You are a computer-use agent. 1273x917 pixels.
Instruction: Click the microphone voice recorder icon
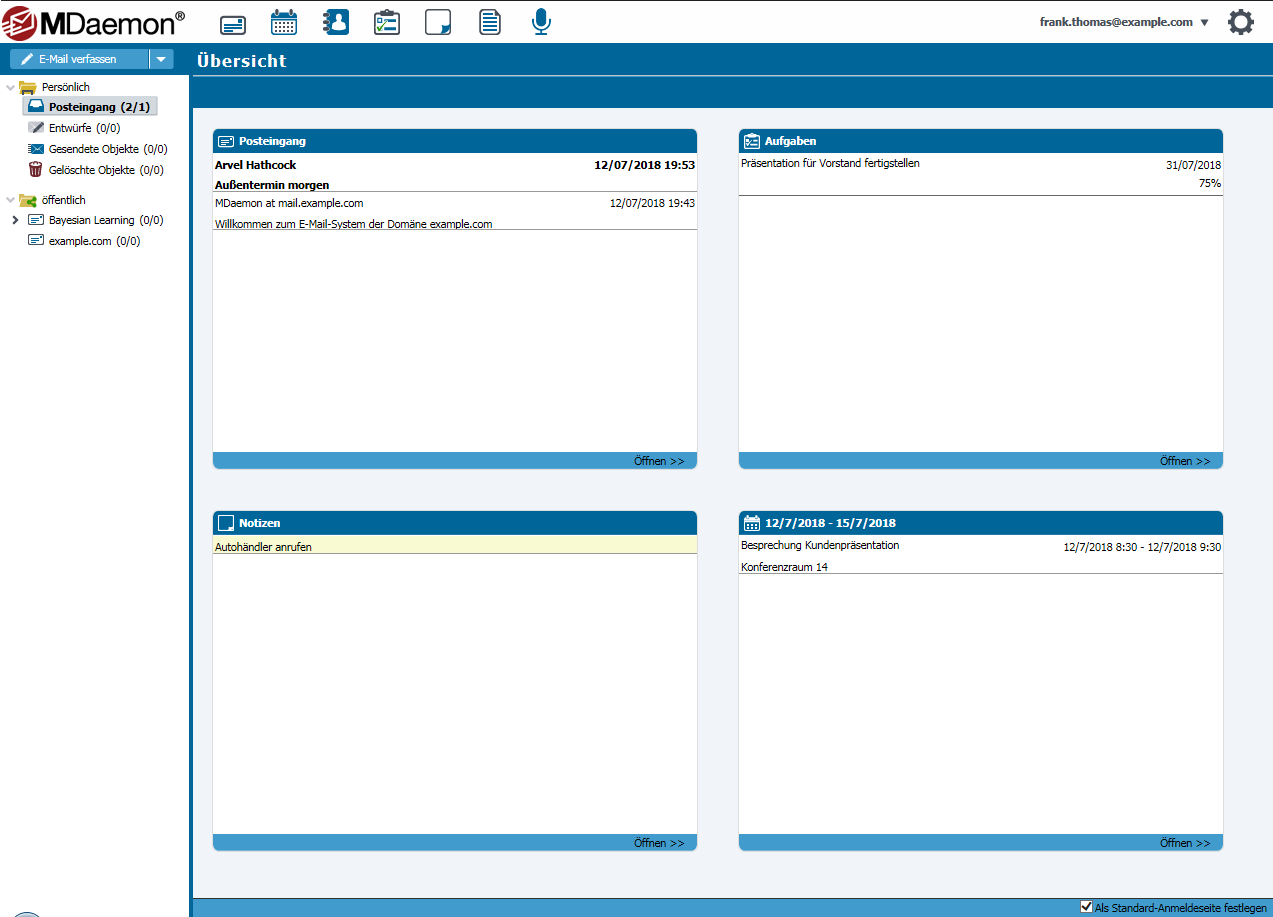541,22
